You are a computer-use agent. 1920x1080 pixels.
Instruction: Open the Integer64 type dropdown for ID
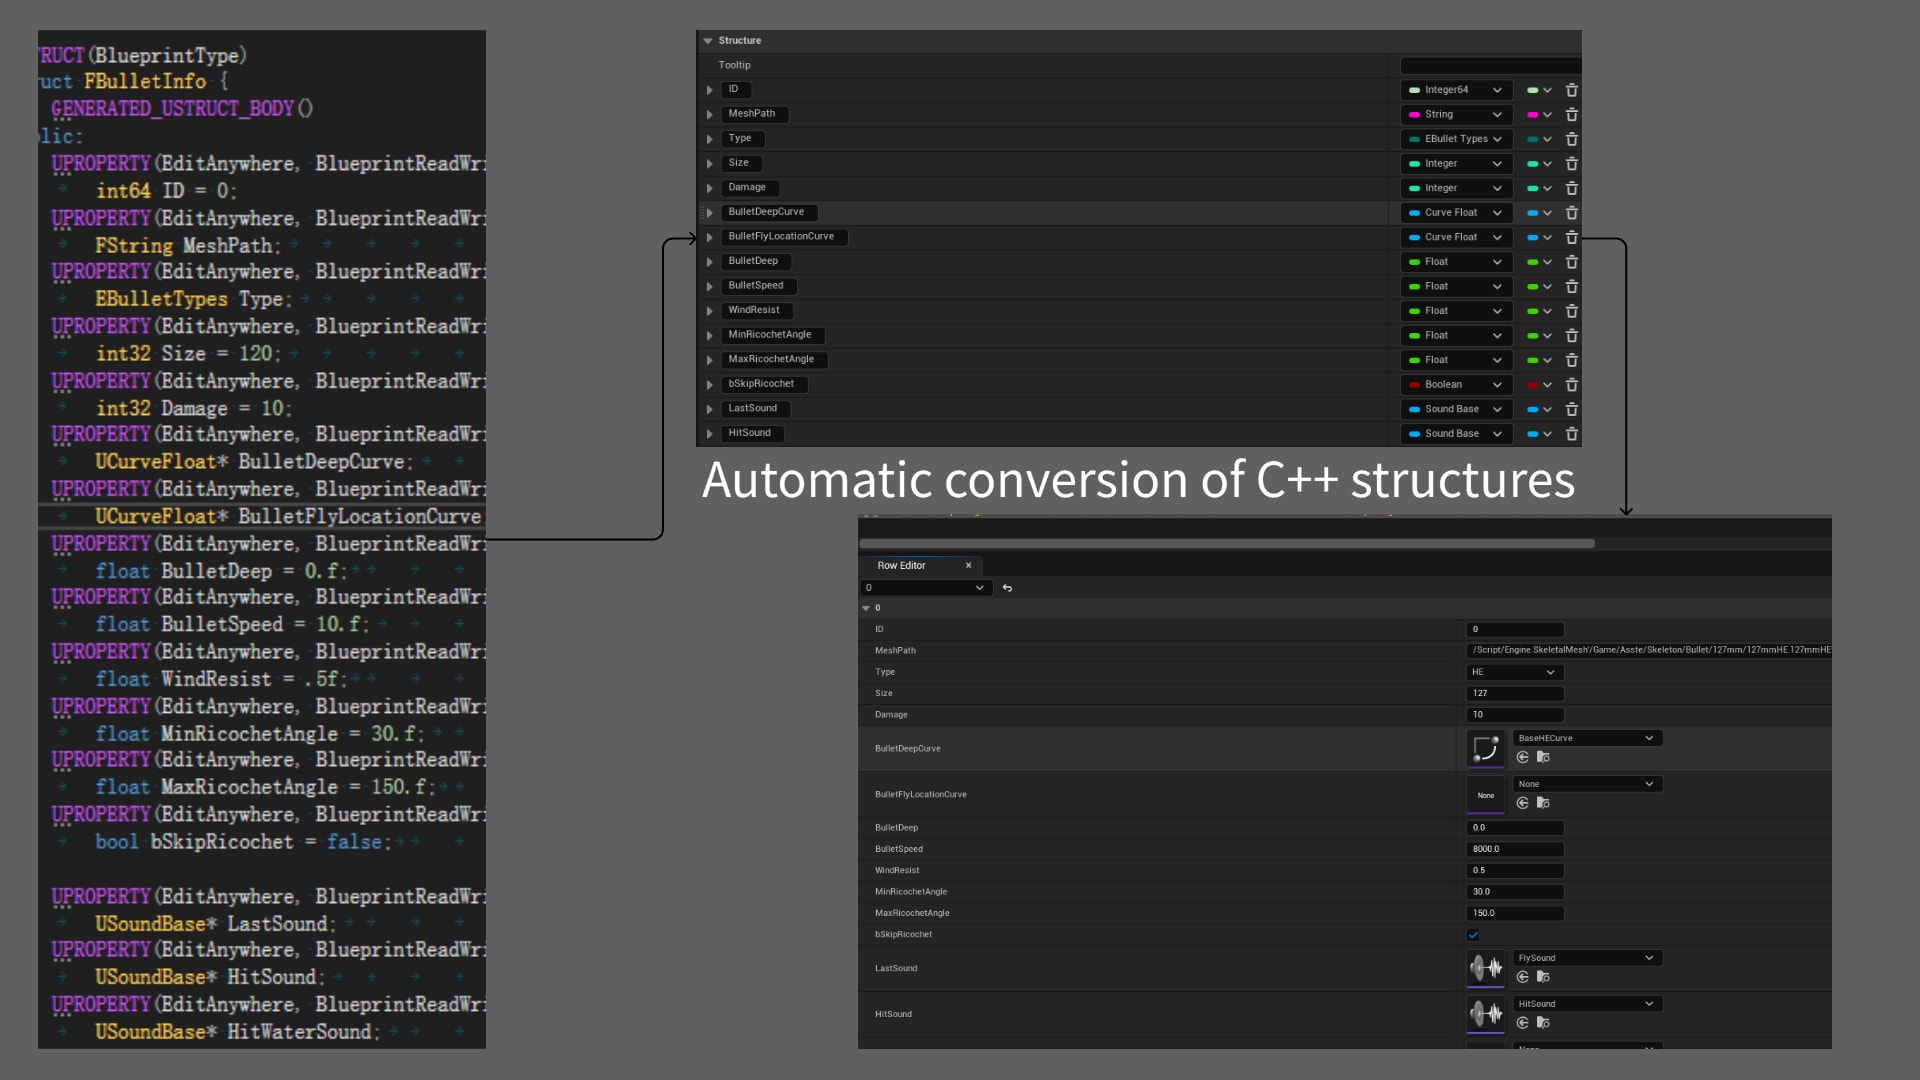tap(1455, 90)
